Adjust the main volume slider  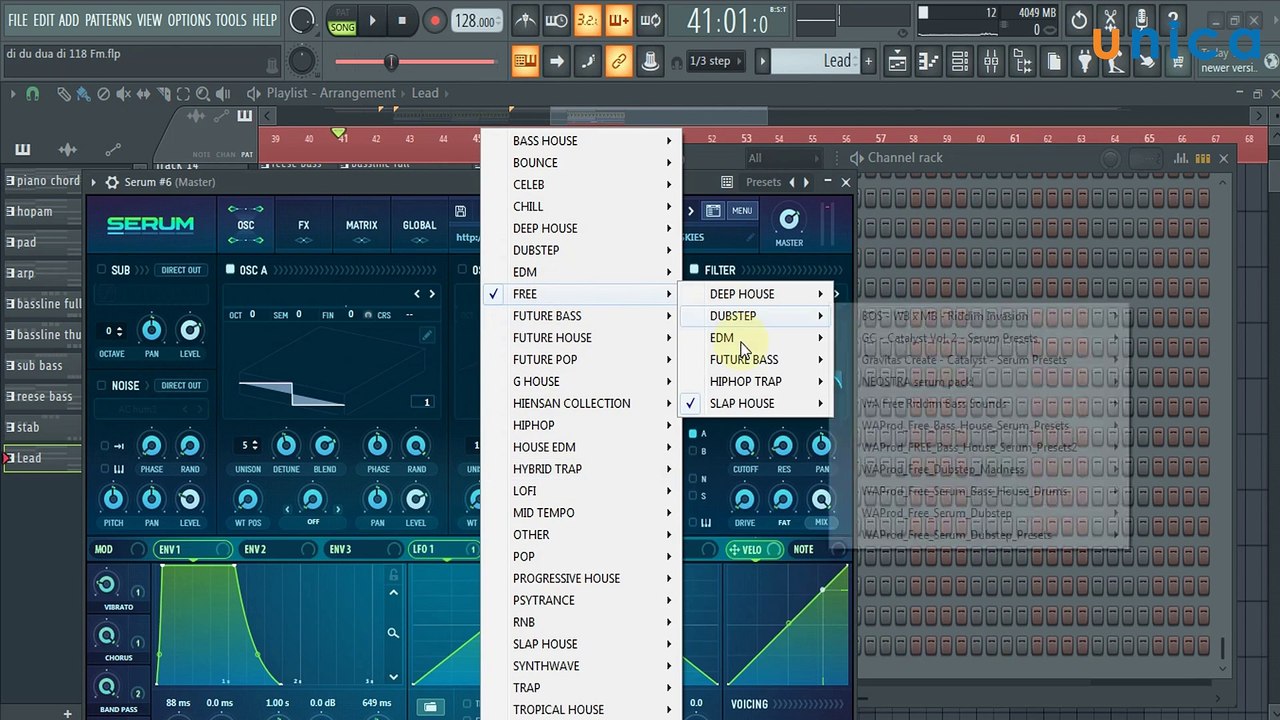tap(415, 62)
